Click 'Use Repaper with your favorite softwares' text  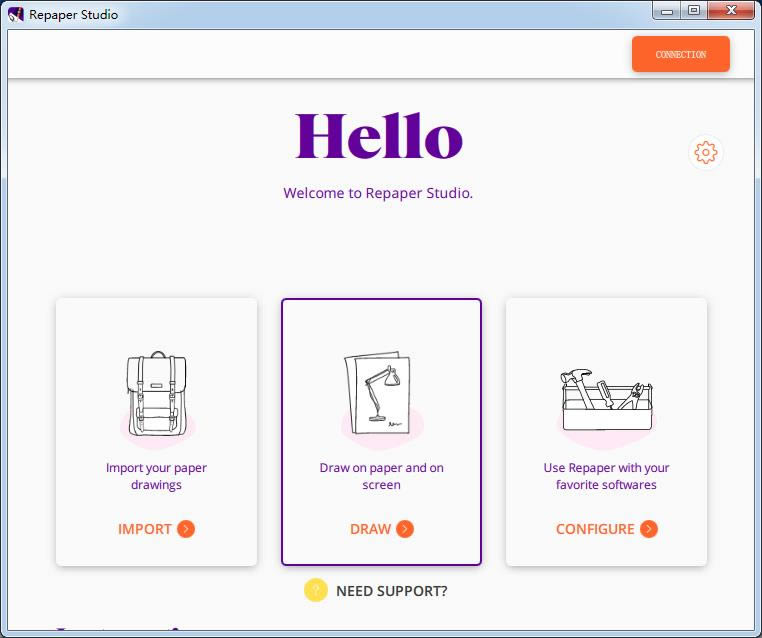(606, 476)
